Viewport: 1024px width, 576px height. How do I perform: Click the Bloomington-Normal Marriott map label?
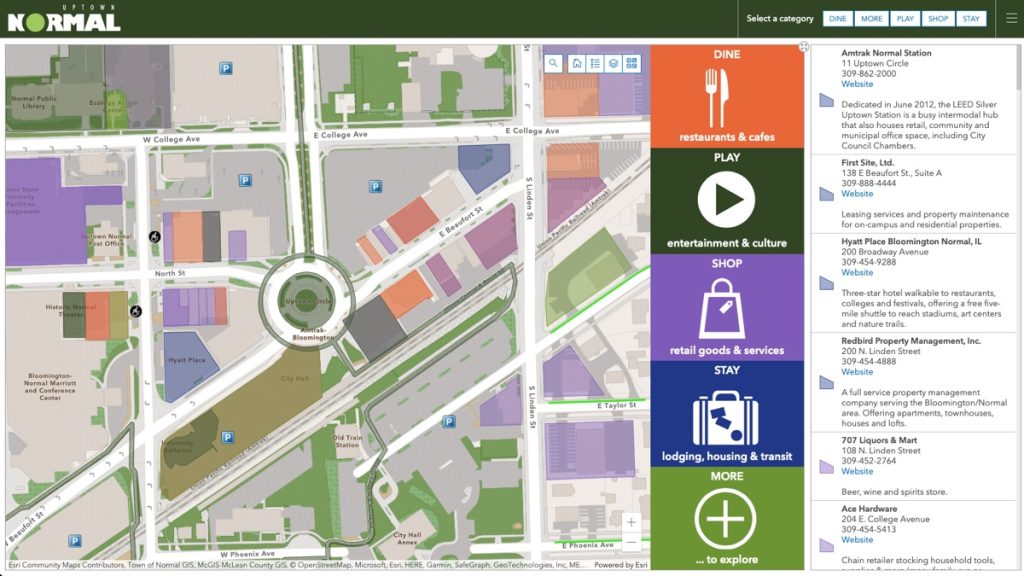[50, 387]
